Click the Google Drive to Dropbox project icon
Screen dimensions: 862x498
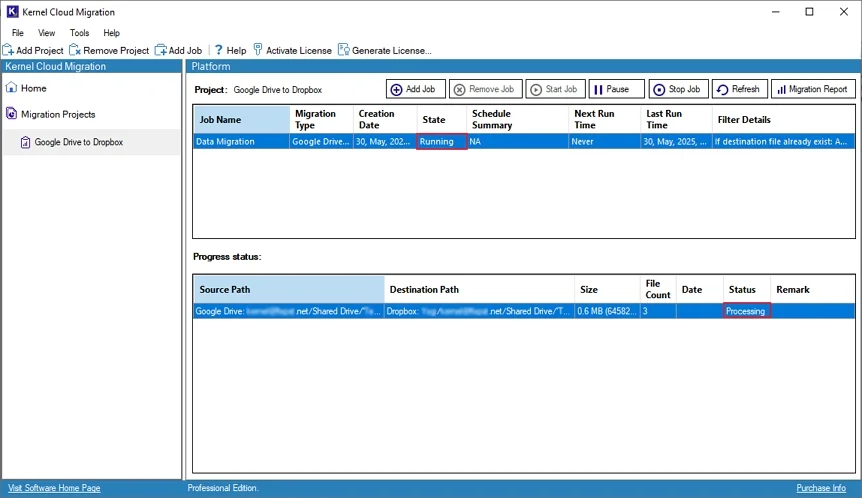click(25, 142)
